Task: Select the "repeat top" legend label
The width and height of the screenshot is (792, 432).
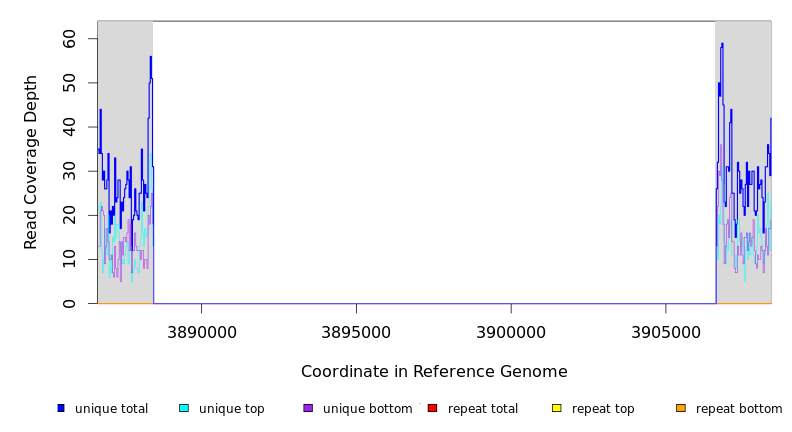Action: tap(603, 409)
